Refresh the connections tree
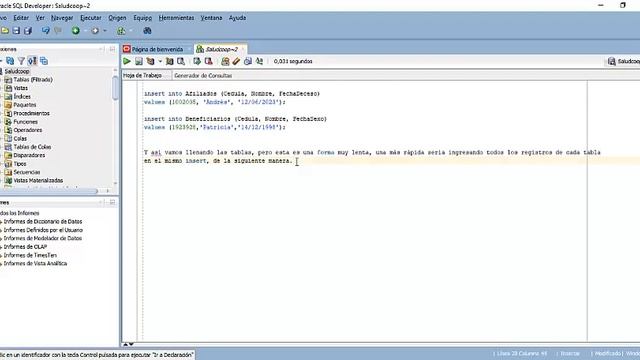The height and width of the screenshot is (360, 640). click(x=10, y=61)
